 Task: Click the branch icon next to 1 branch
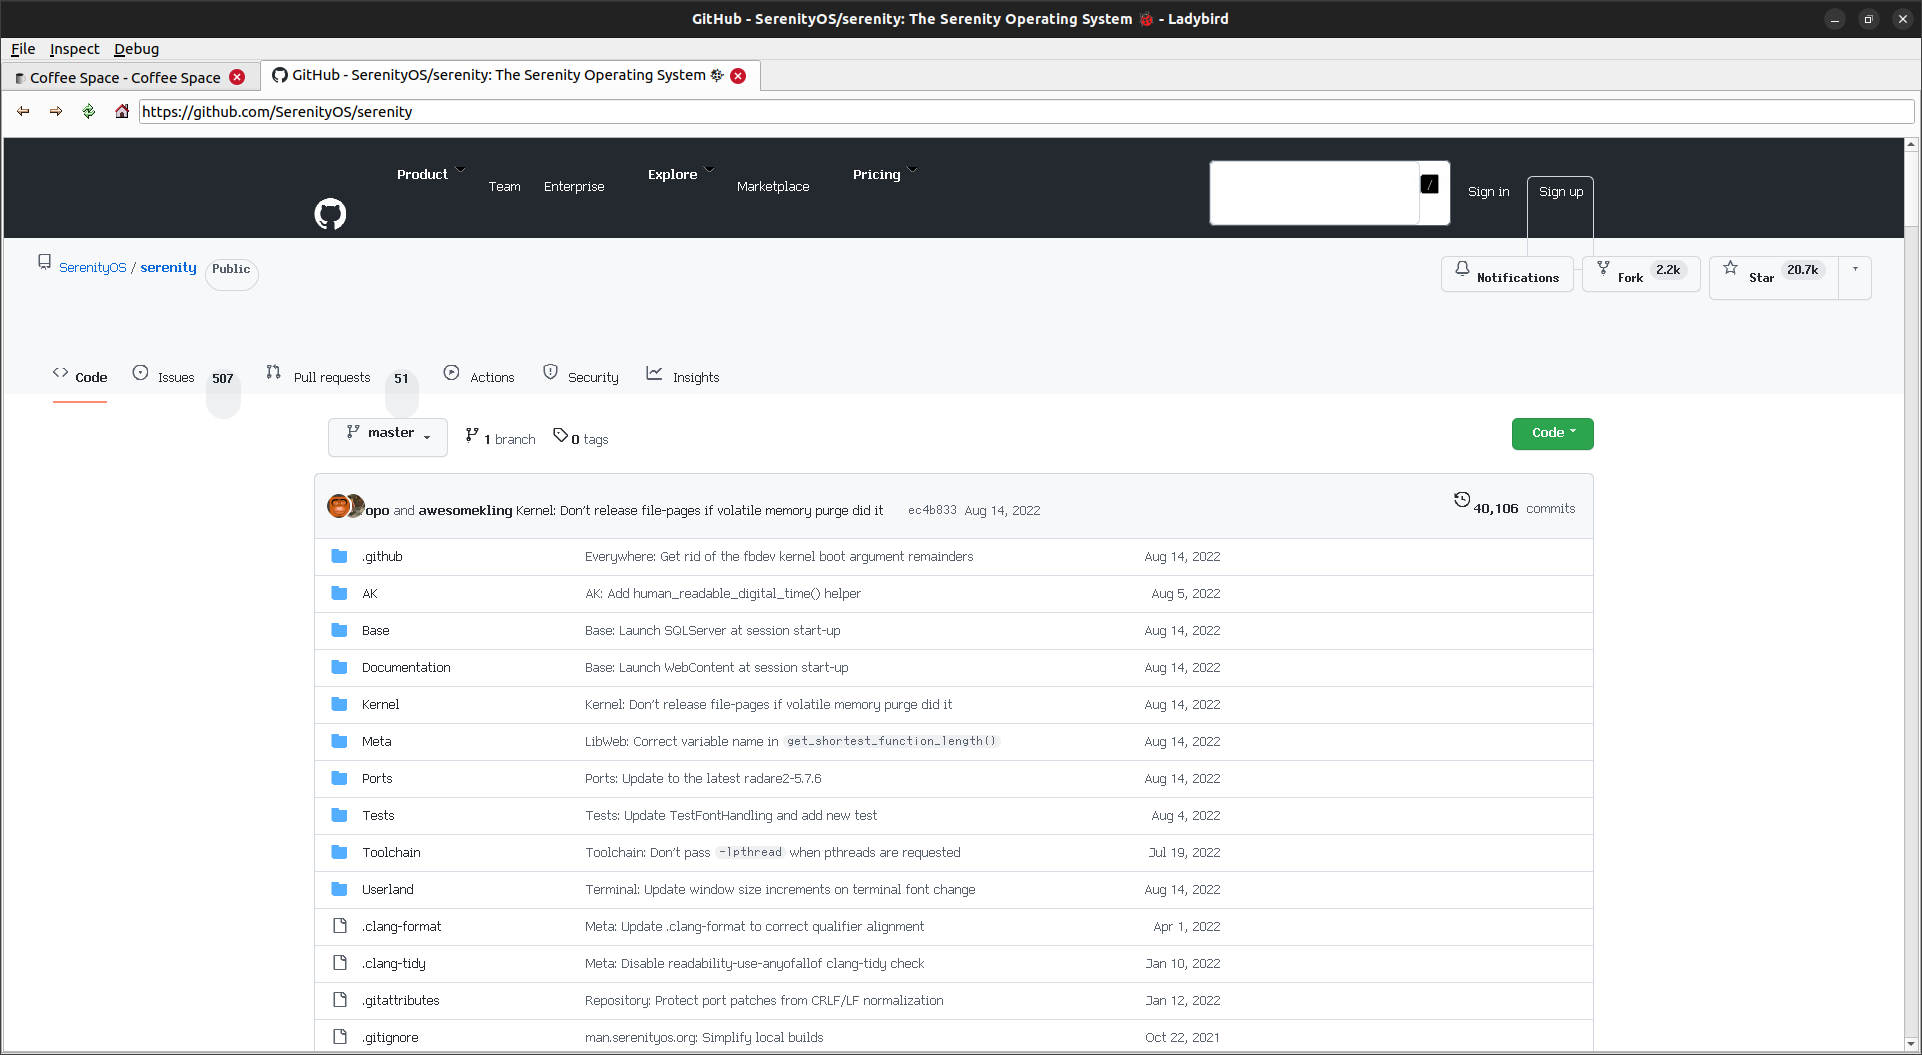pos(472,434)
